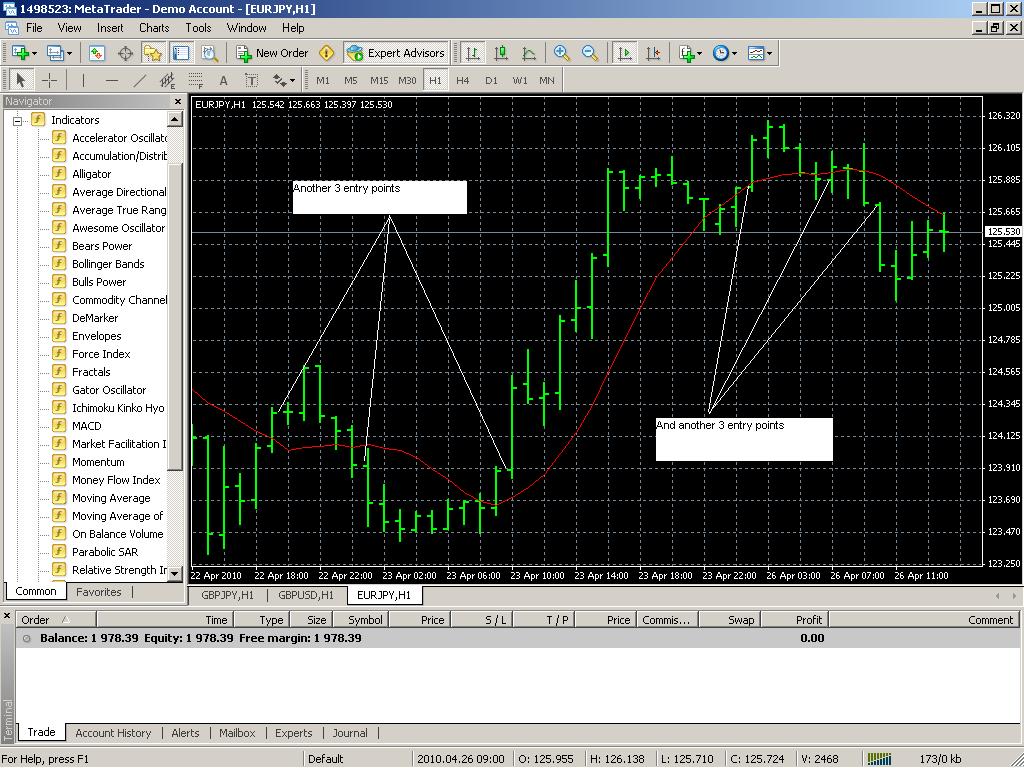Open the Charts menu
This screenshot has height=768, width=1024.
154,27
